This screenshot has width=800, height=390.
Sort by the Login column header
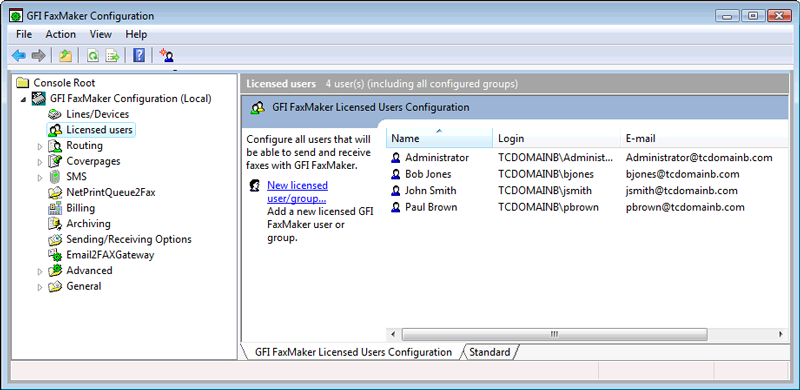click(556, 138)
